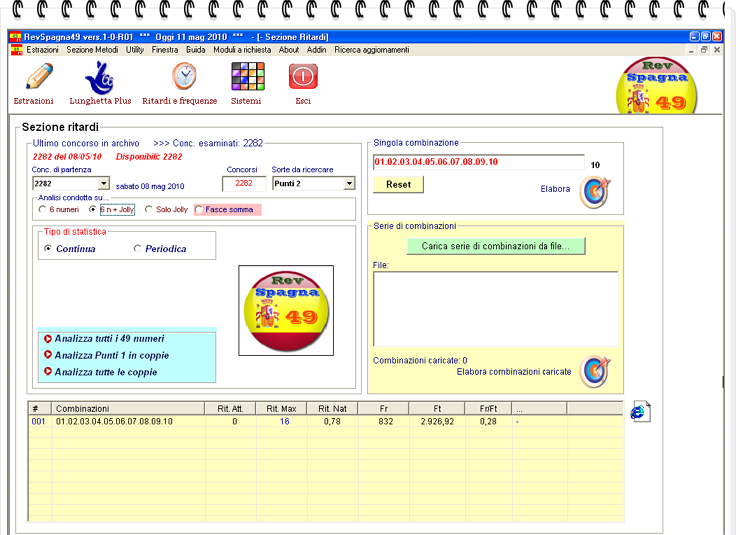Click Elabora combinazioni caricate target icon
736x535 pixels.
click(x=595, y=371)
